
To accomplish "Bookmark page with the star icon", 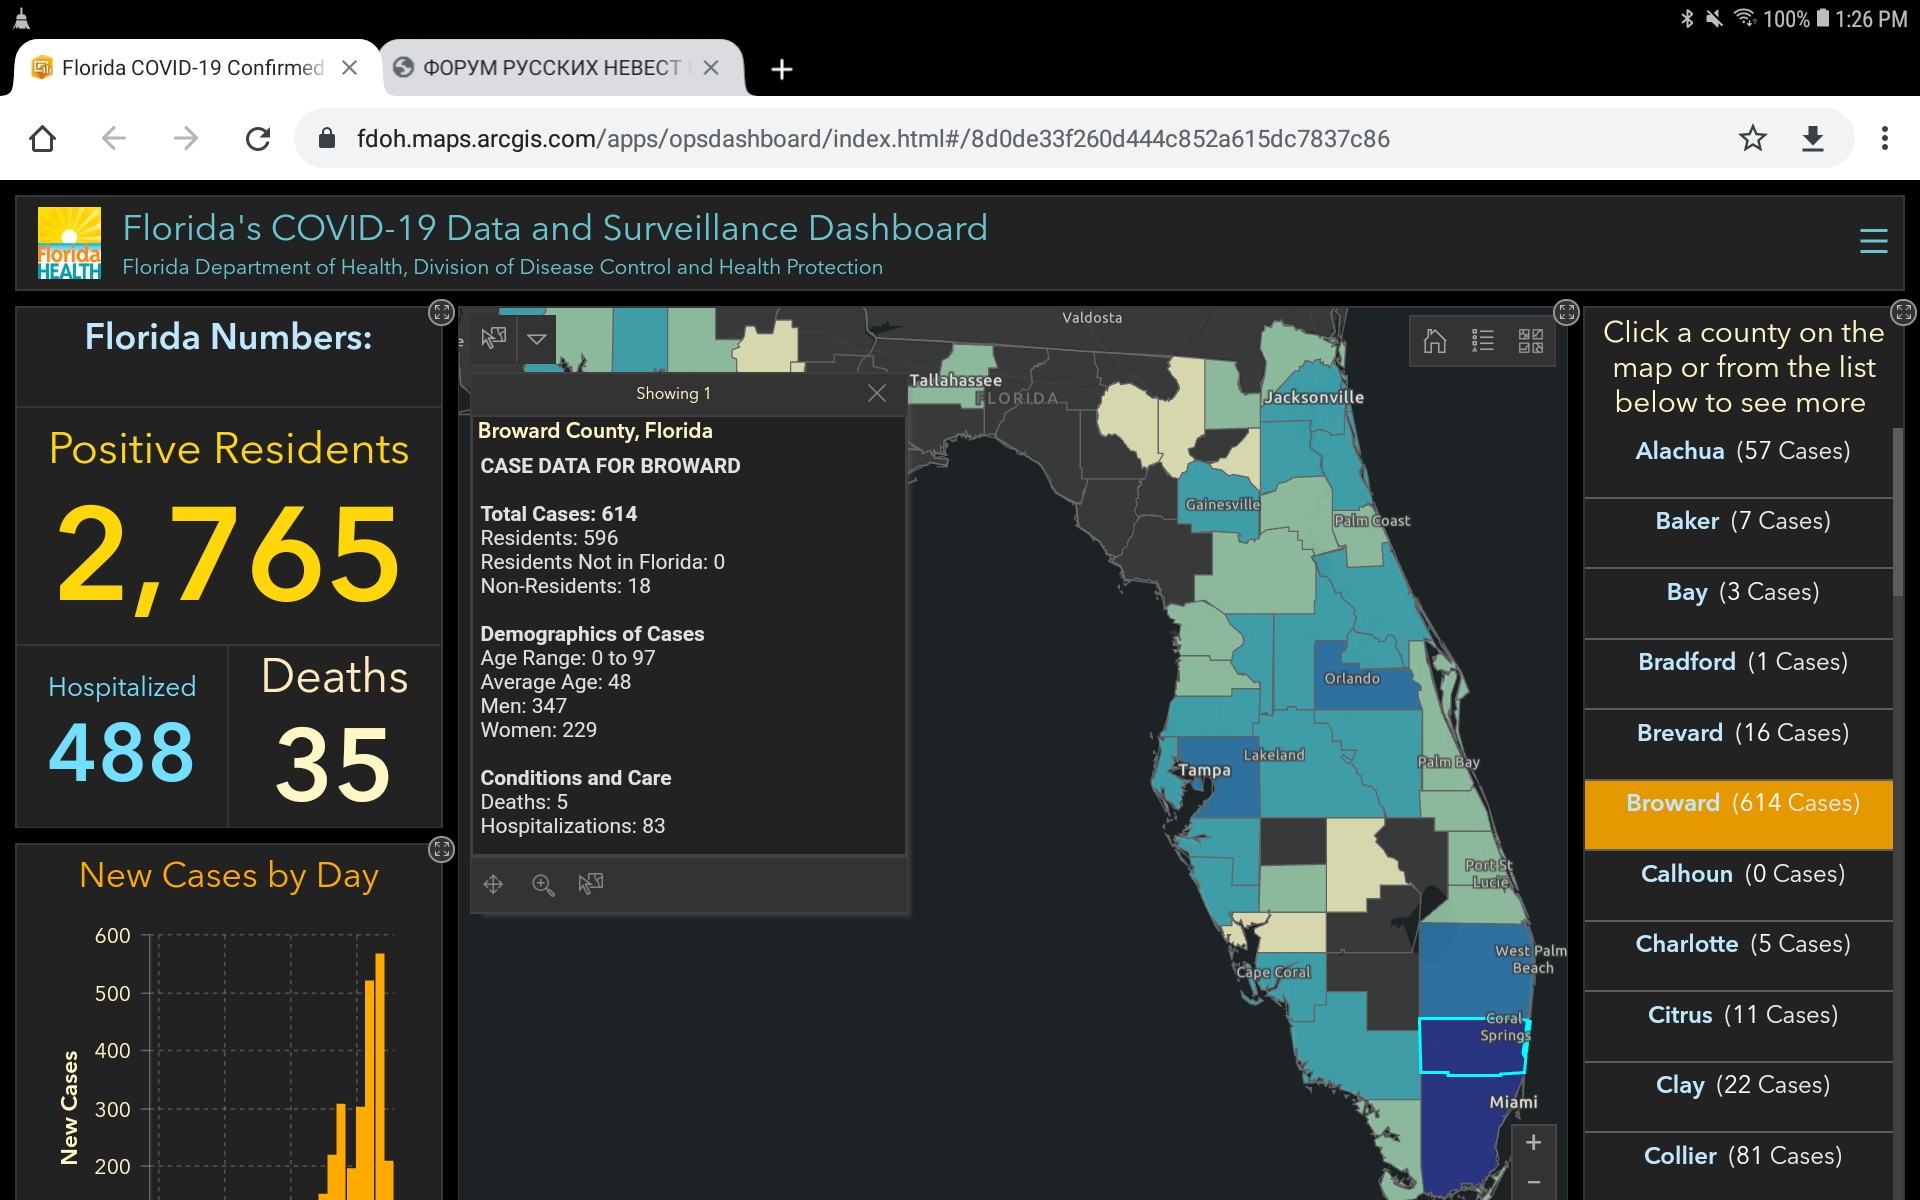I will (1752, 138).
